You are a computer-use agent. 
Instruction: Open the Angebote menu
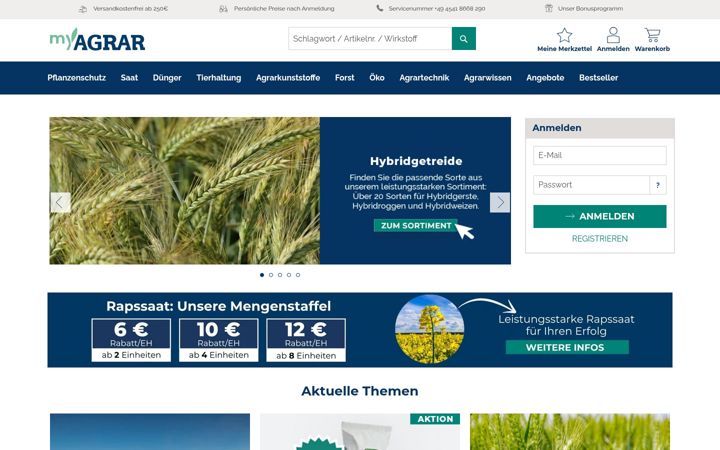pos(545,78)
